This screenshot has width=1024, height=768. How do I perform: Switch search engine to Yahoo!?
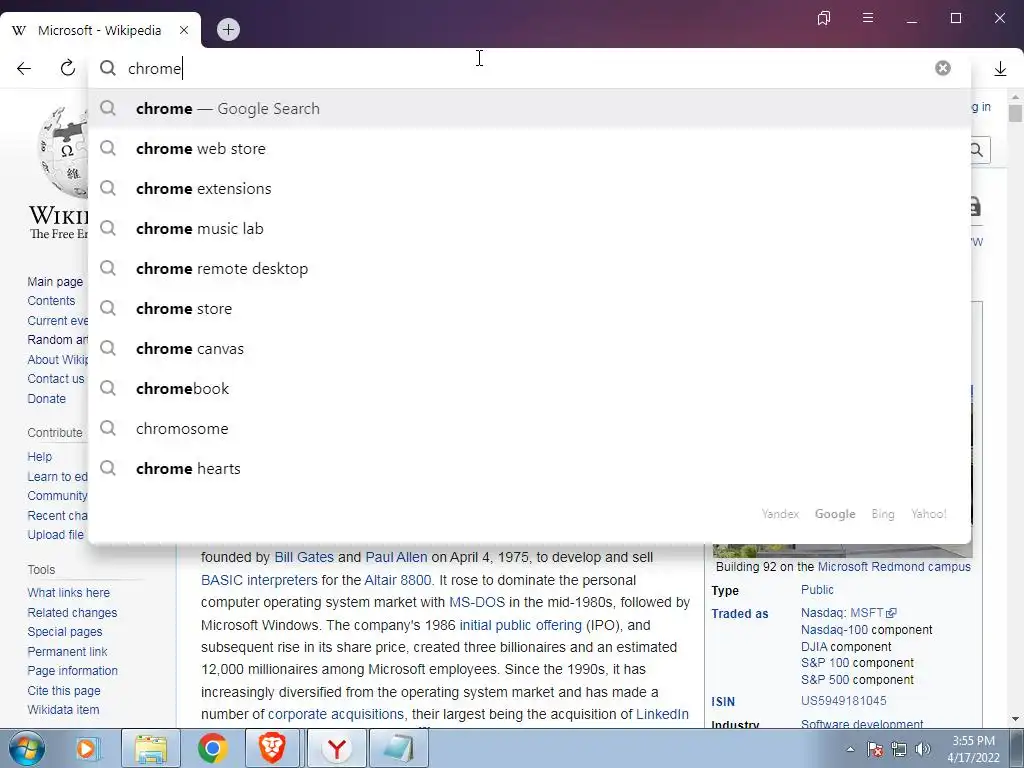[929, 514]
